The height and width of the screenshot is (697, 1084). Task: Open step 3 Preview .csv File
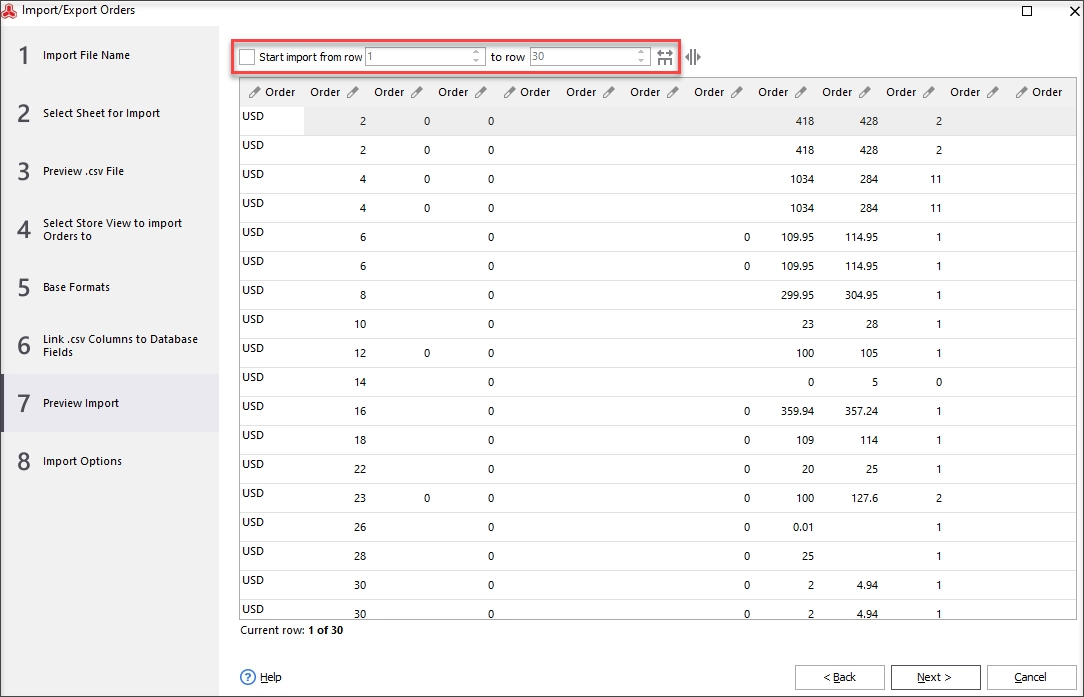click(x=110, y=171)
